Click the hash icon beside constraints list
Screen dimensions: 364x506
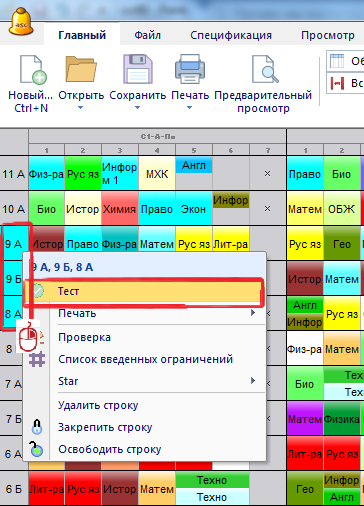coord(37,359)
